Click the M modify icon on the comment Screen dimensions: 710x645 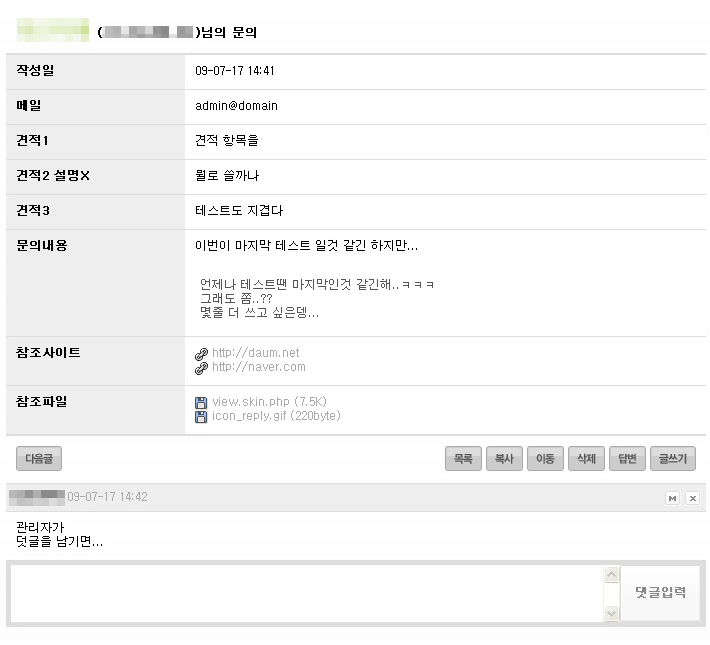click(x=673, y=498)
